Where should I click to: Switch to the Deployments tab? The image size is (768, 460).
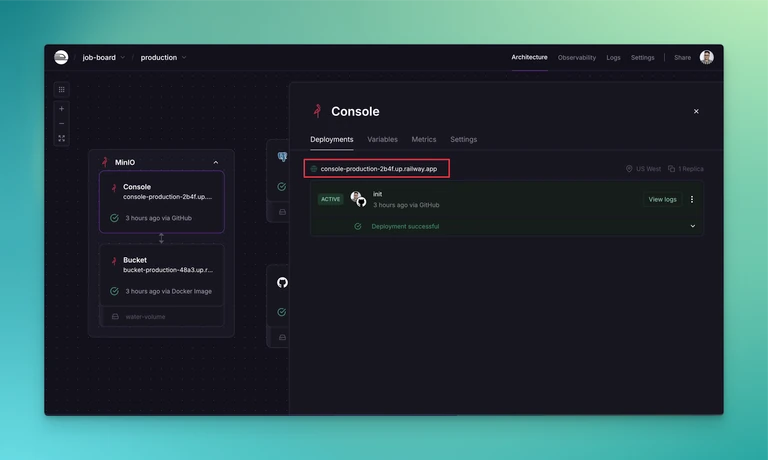click(x=332, y=140)
